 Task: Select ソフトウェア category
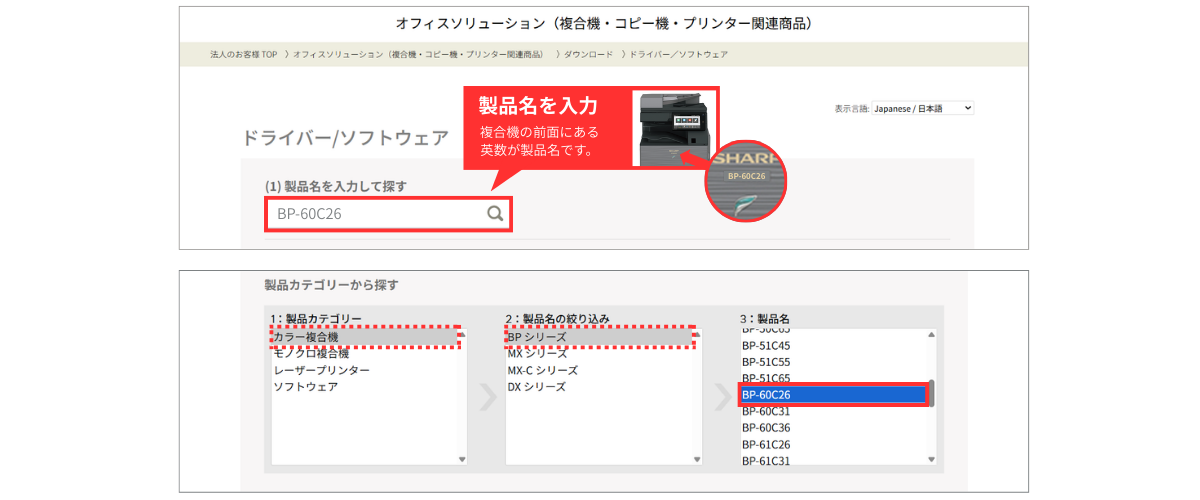point(305,386)
